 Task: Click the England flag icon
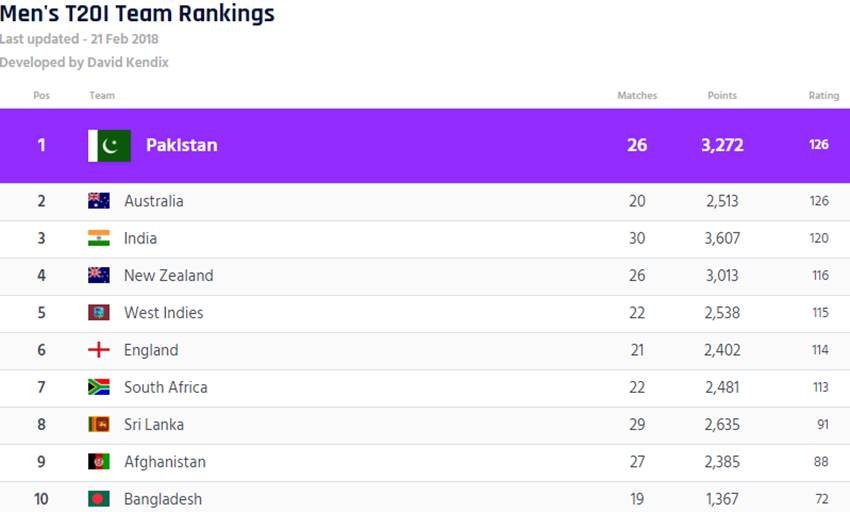tap(99, 350)
